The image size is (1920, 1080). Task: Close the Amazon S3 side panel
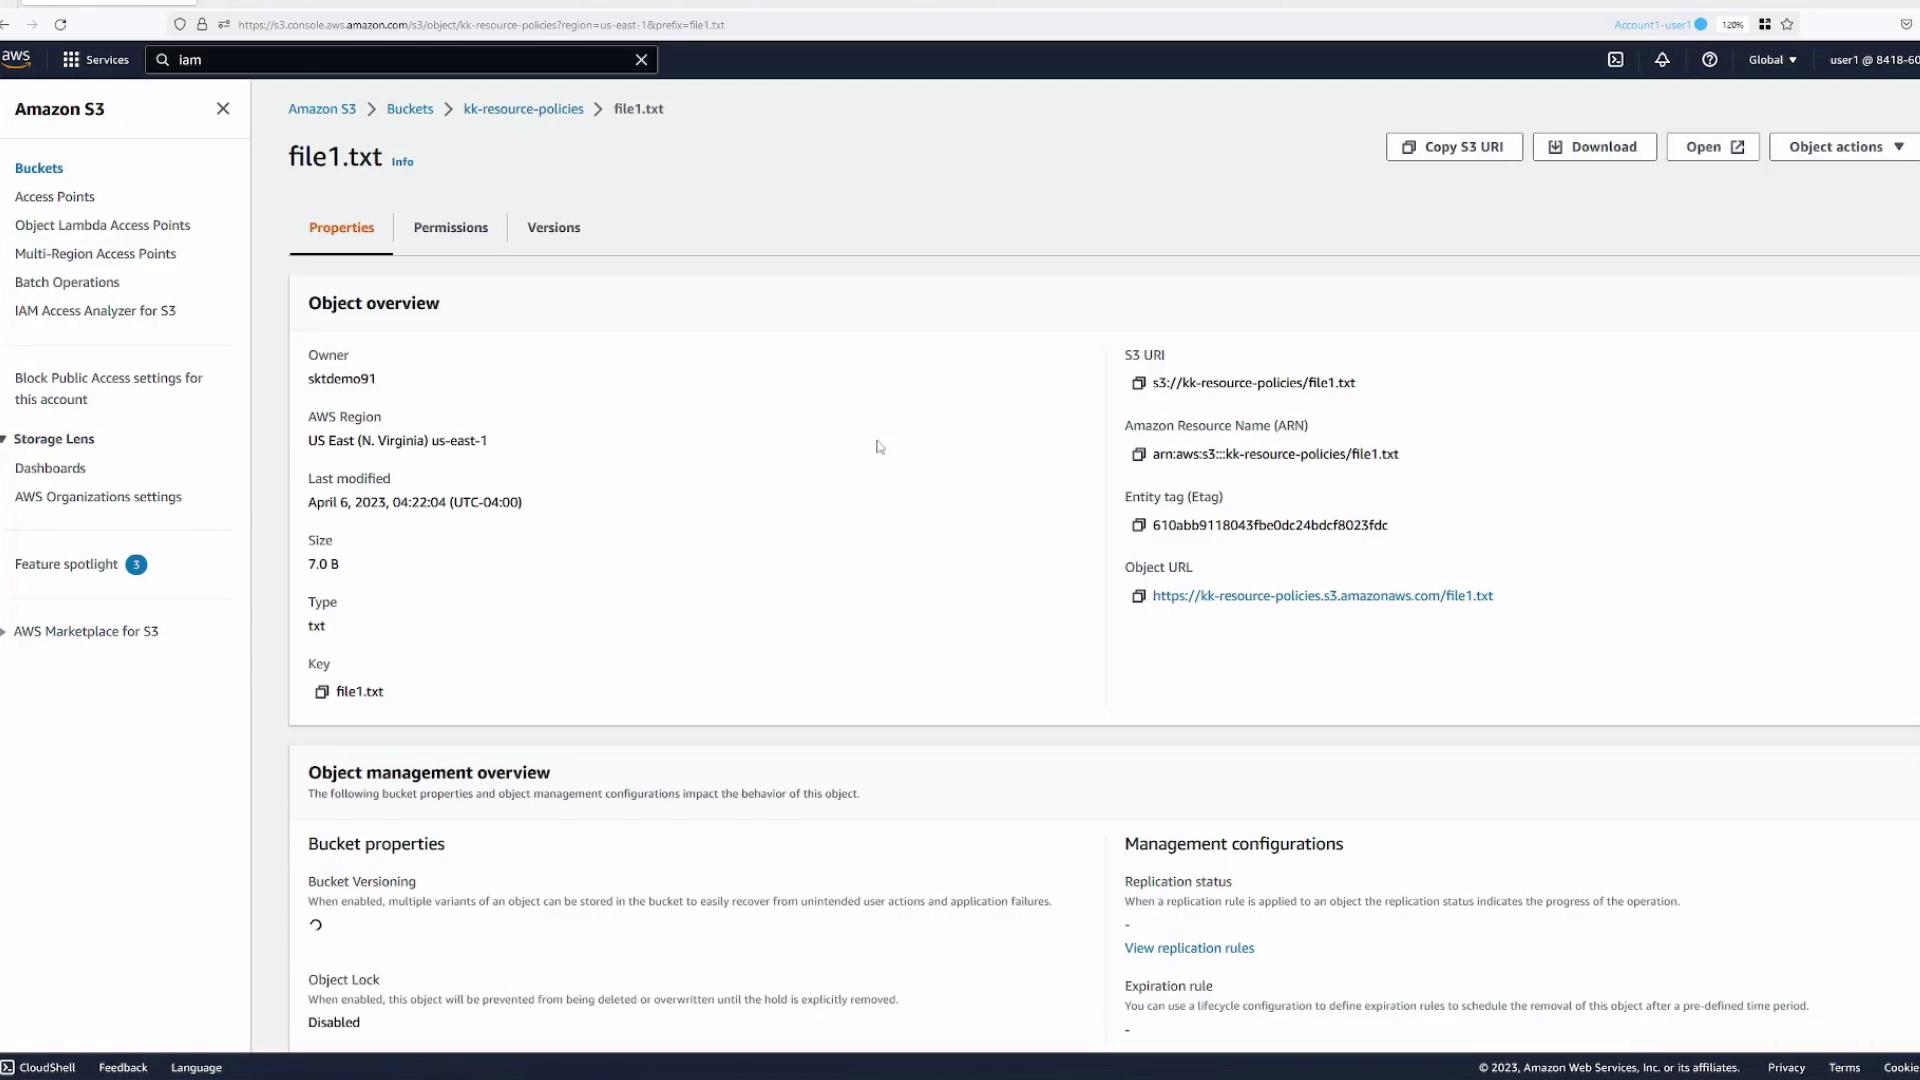click(x=222, y=109)
